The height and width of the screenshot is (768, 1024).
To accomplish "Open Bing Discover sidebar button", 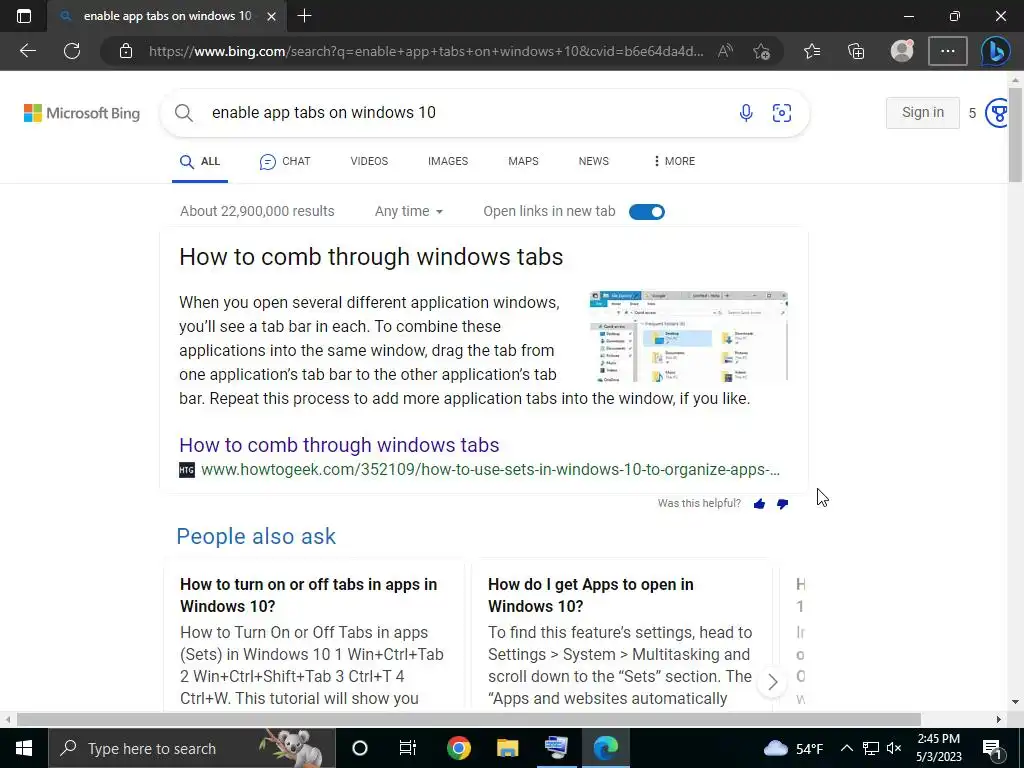I will pos(995,51).
